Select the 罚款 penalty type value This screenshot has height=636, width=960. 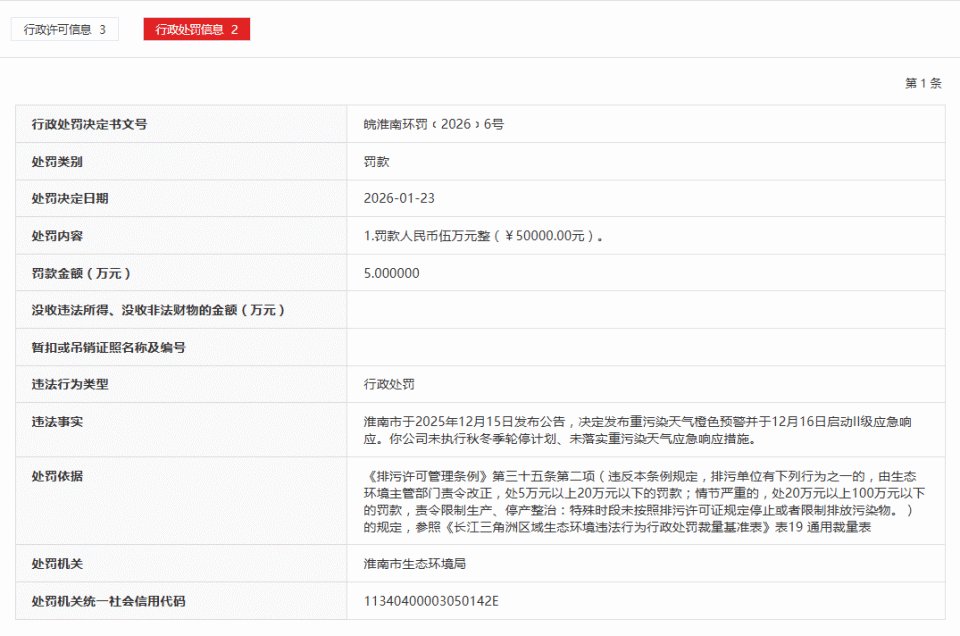click(x=377, y=162)
